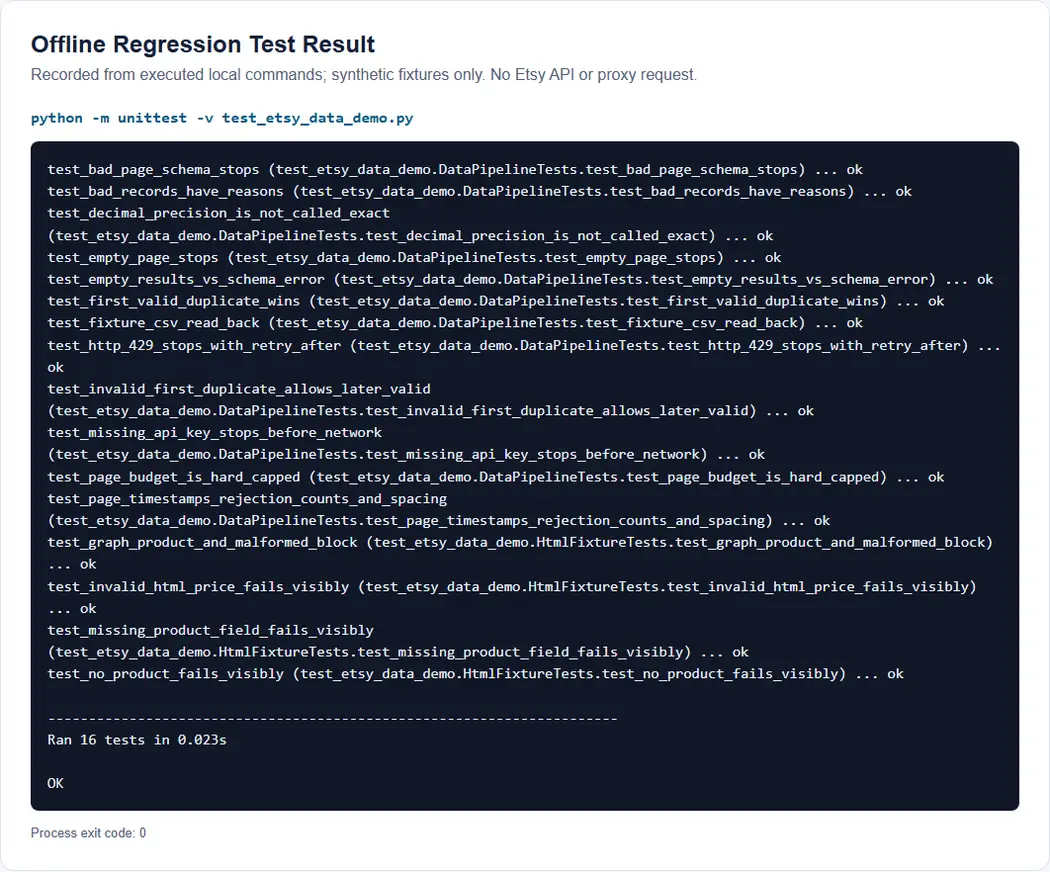The image size is (1050, 872).
Task: Click the test_no_product_fails_visibly result line
Action: (475, 674)
